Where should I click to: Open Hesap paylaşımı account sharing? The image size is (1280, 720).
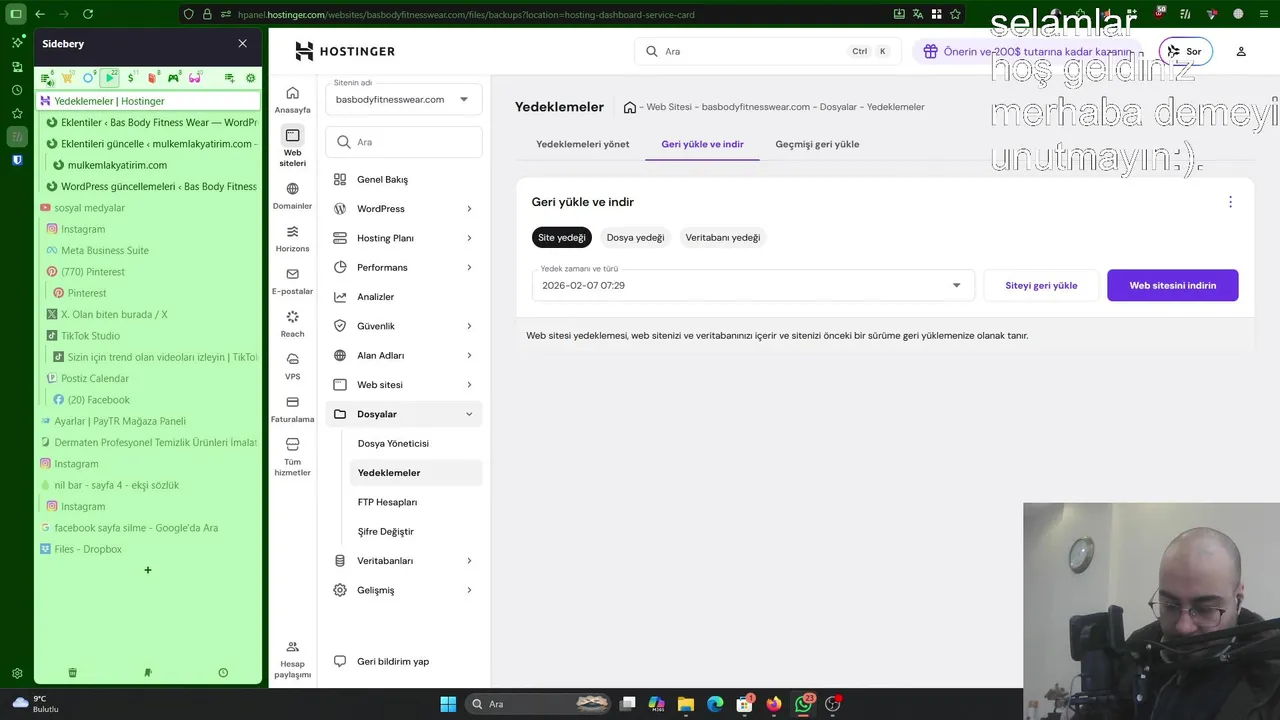tap(292, 660)
